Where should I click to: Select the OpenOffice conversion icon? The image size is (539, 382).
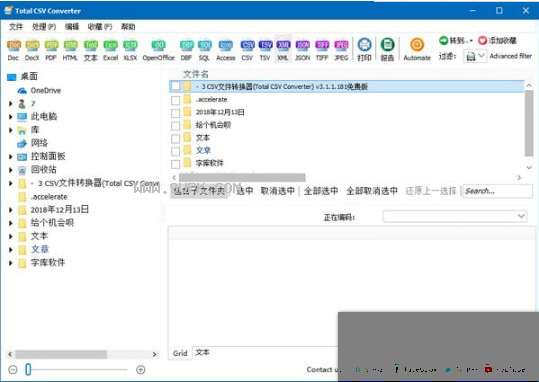coord(158,50)
